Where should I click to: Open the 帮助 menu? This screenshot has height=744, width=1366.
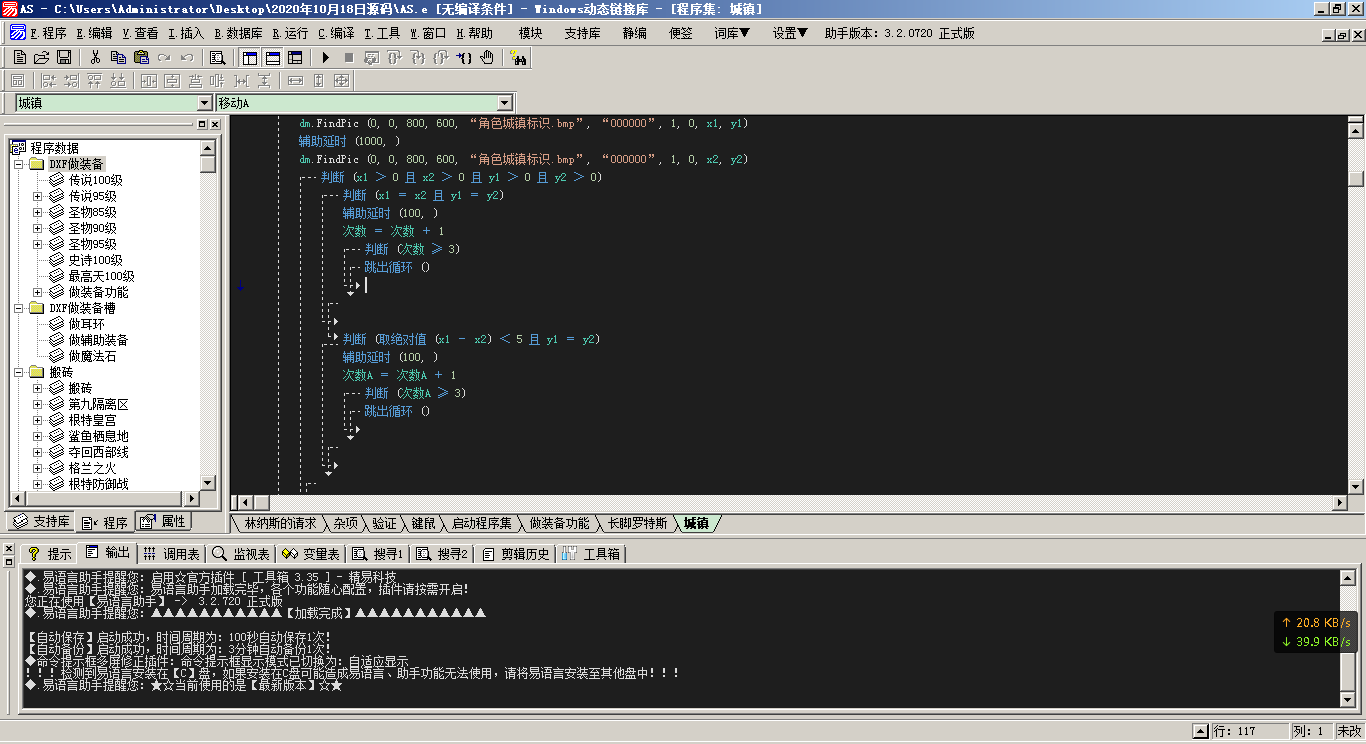coord(475,33)
